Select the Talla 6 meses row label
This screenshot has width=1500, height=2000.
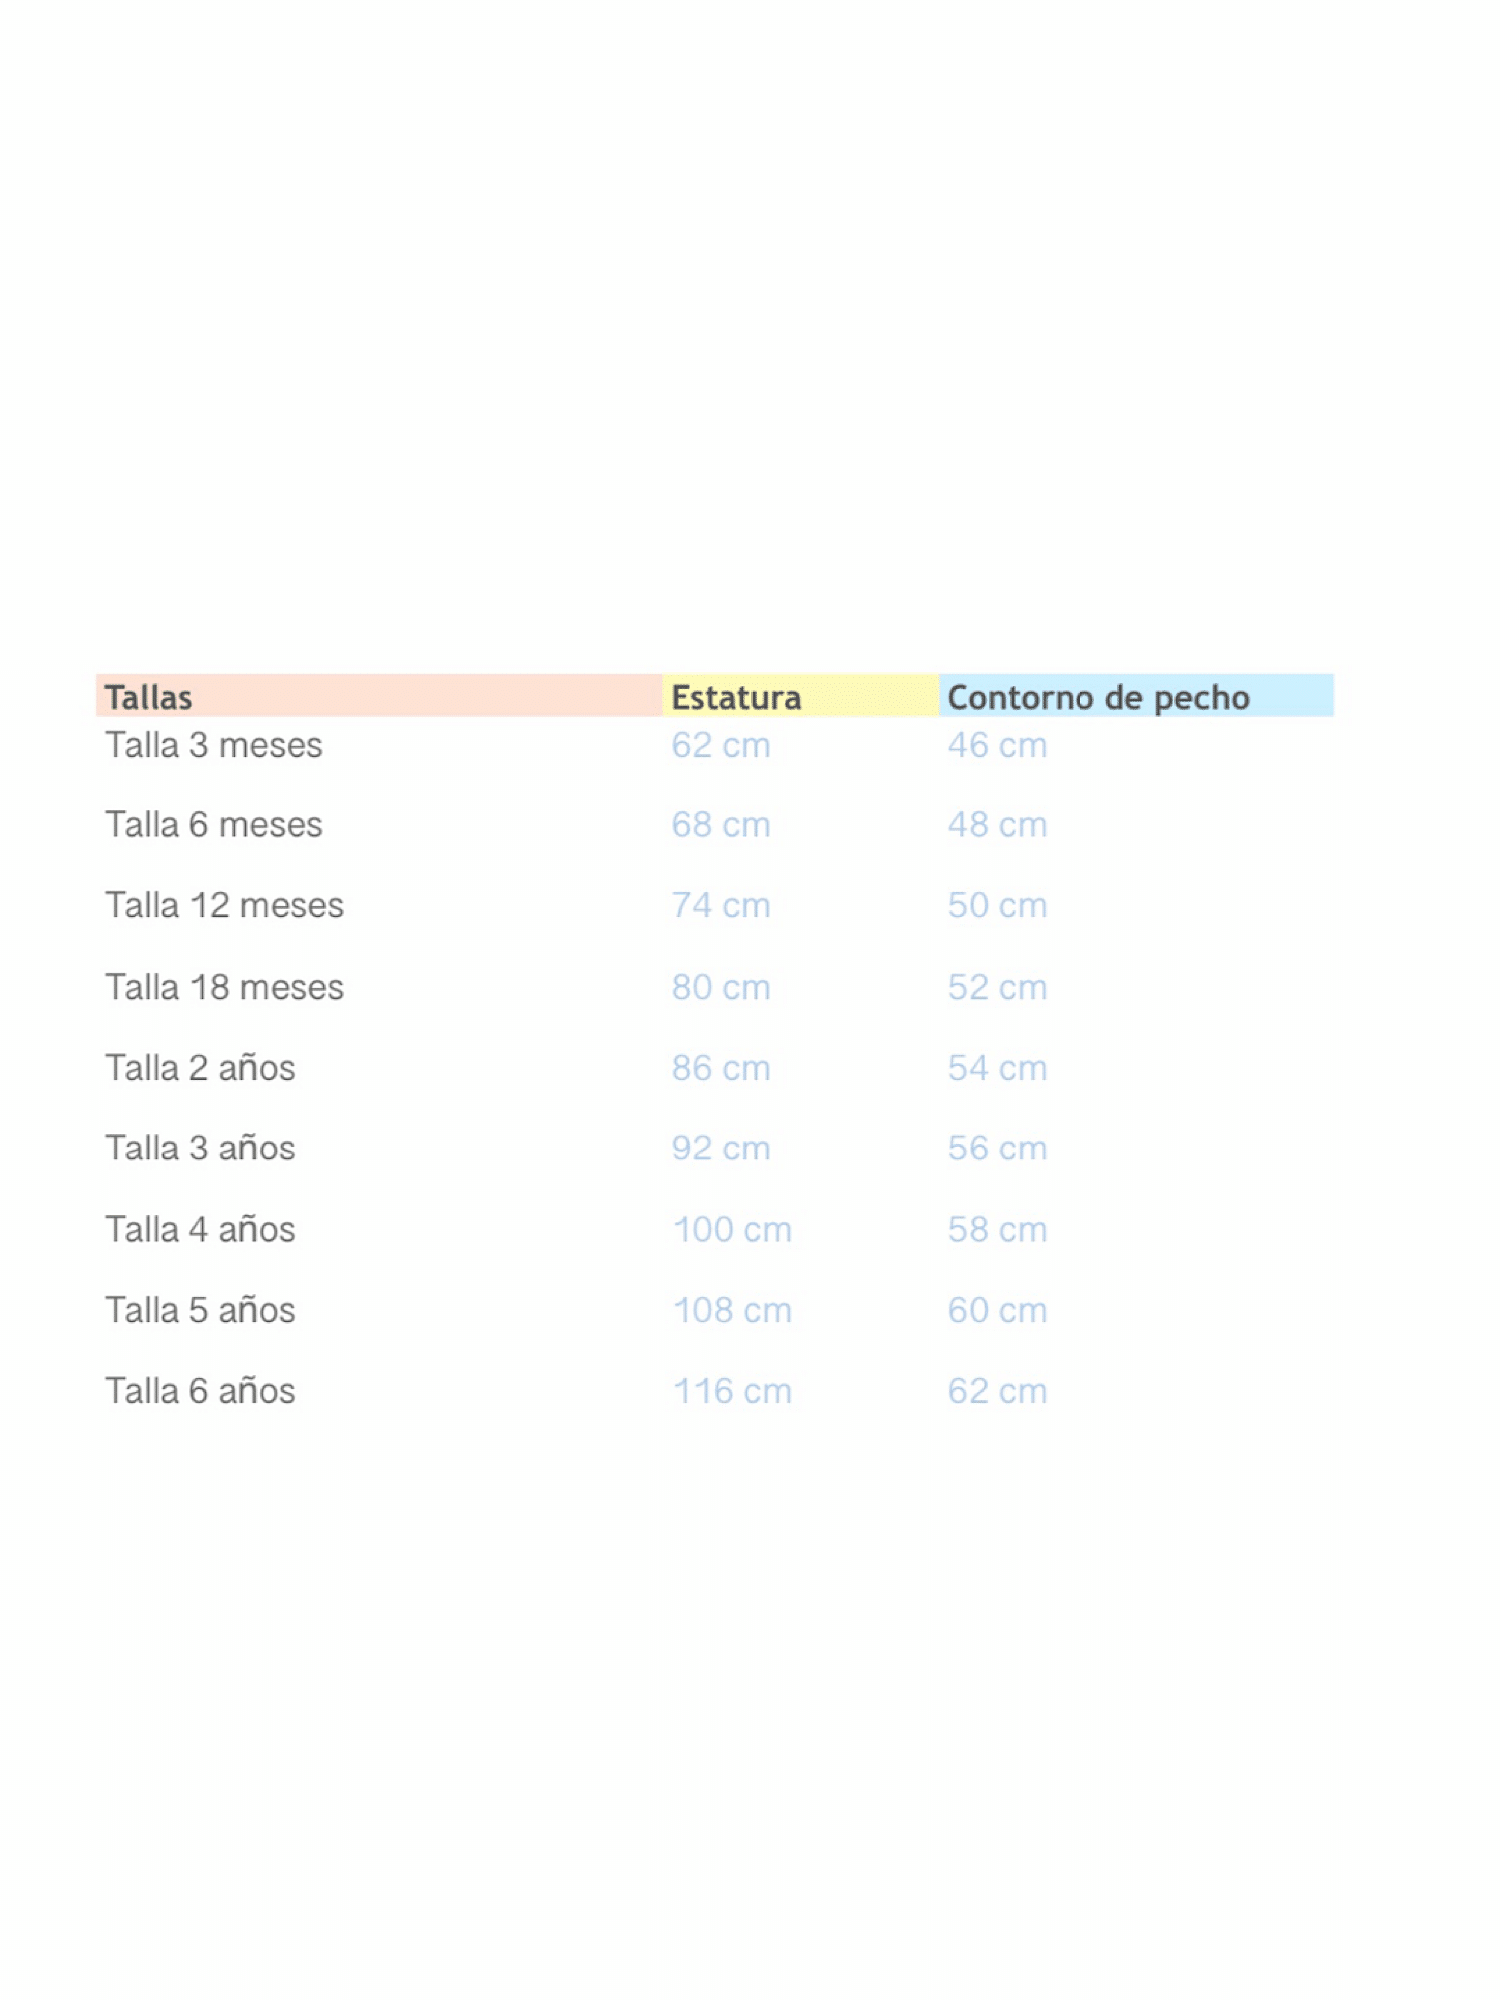coord(214,825)
